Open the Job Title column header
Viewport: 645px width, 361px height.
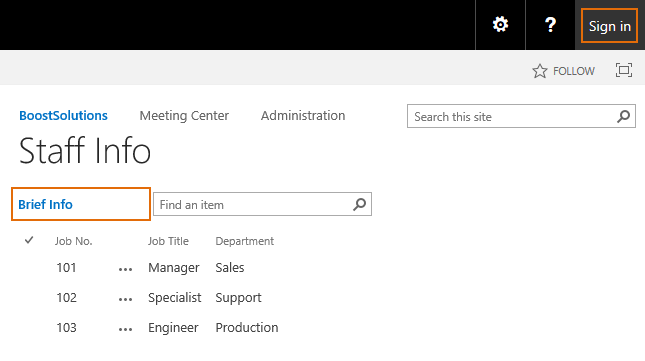pyautogui.click(x=168, y=241)
